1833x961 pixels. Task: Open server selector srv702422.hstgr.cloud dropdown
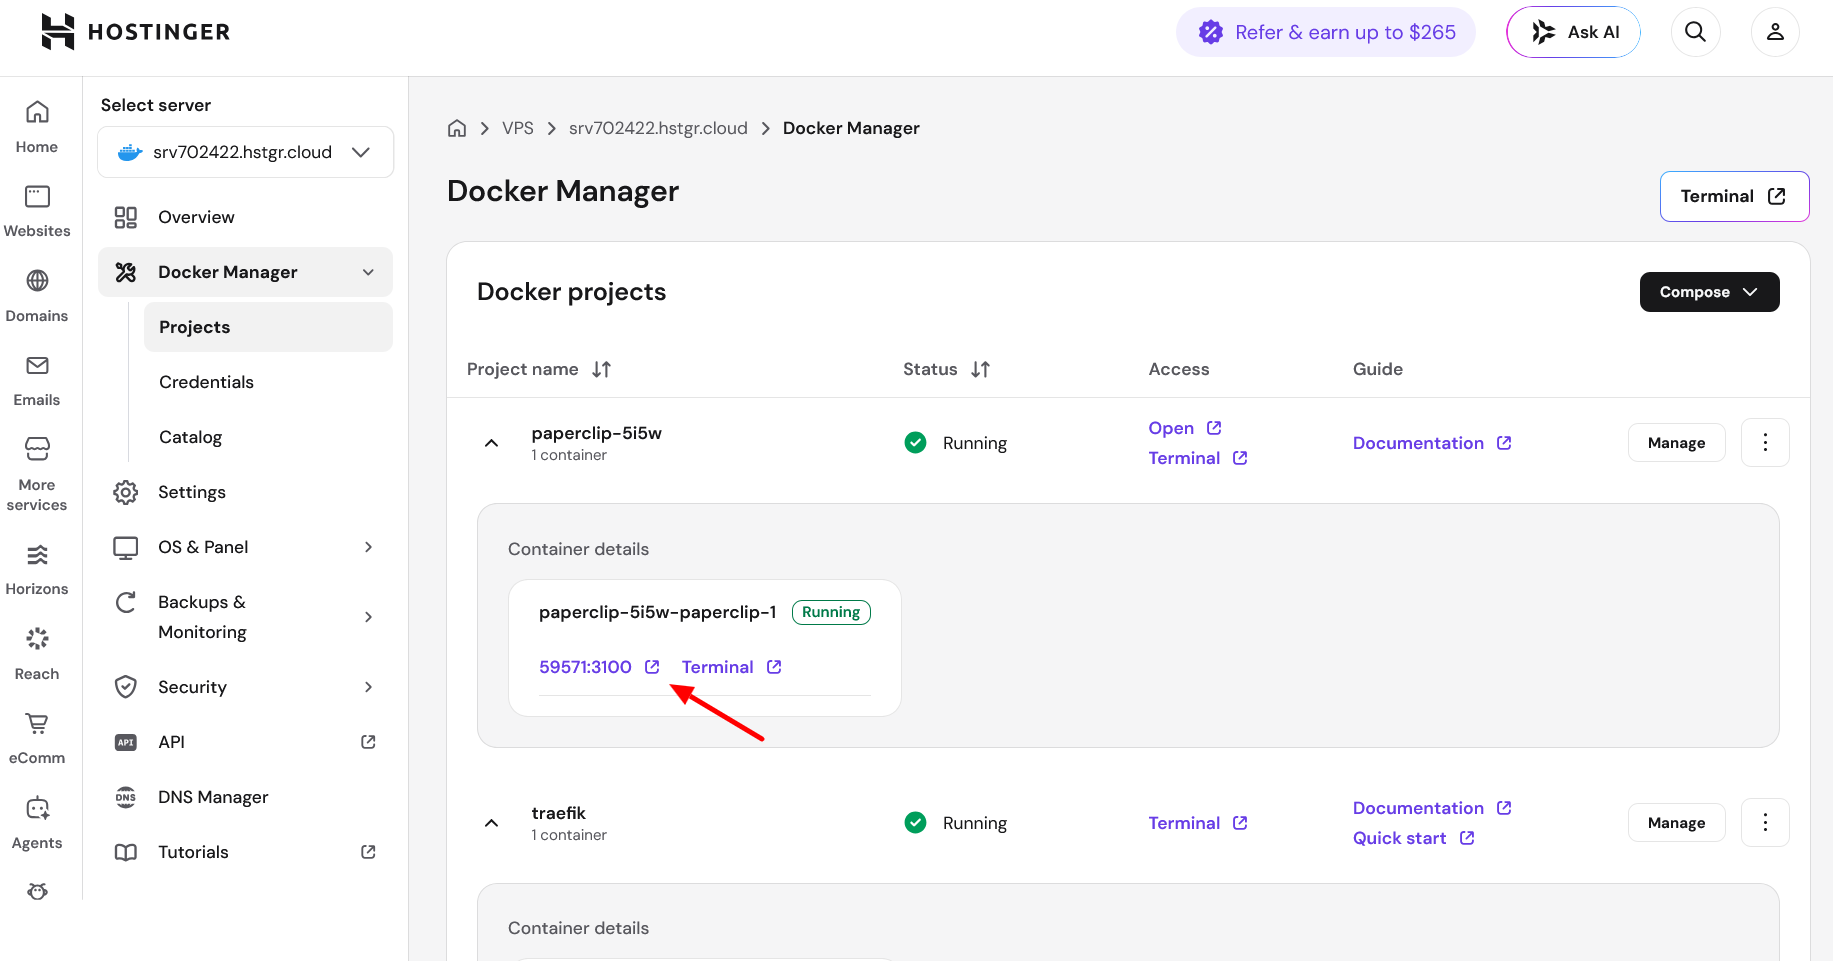click(x=245, y=152)
